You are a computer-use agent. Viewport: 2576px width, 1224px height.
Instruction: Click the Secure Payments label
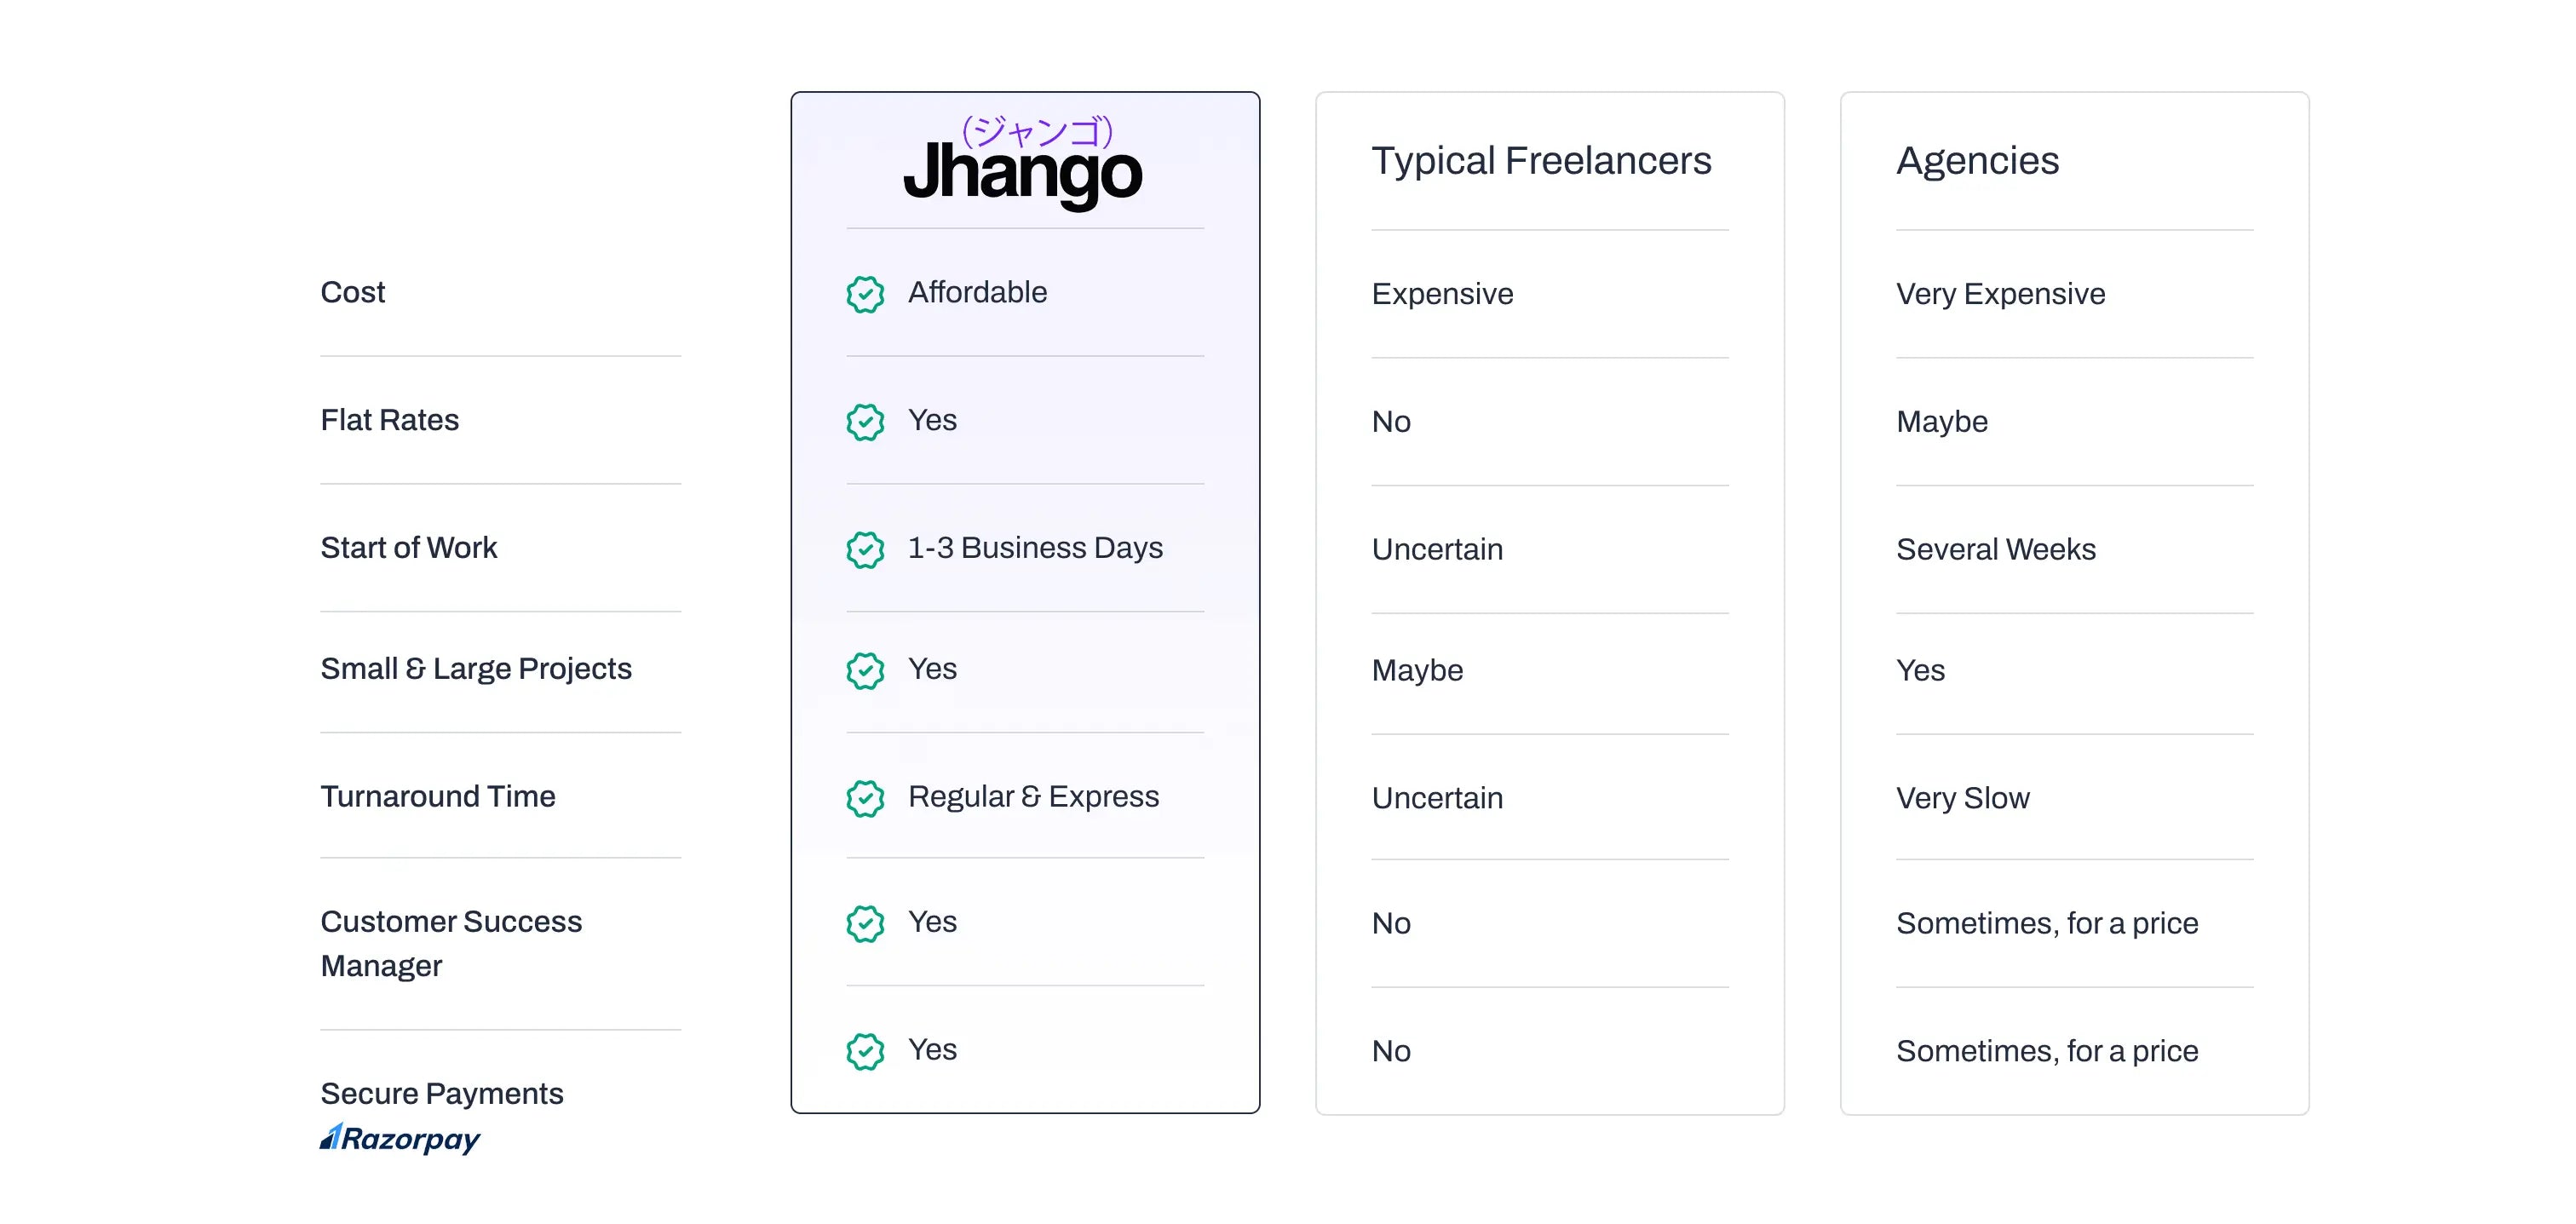[x=441, y=1093]
